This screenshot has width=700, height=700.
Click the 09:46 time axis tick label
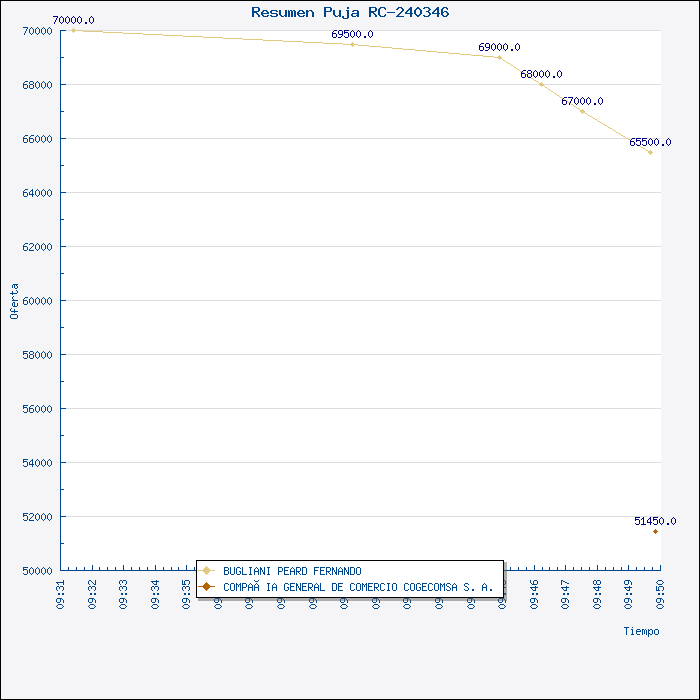534,591
